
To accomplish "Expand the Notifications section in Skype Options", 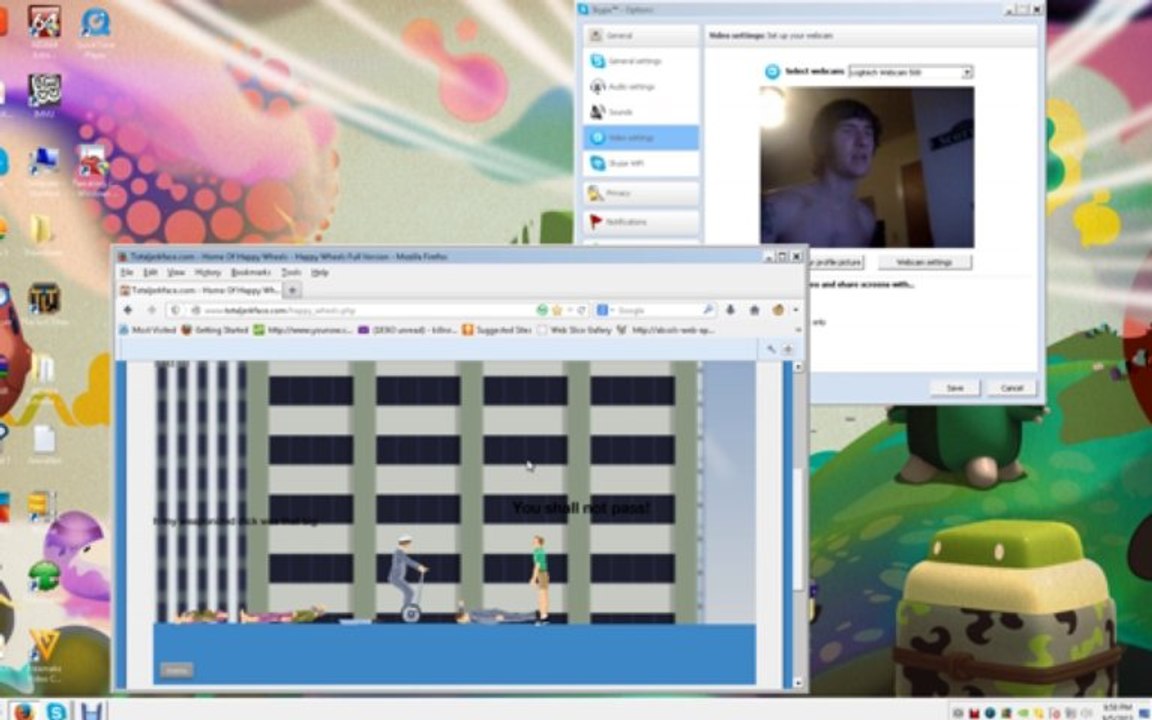I will pos(641,221).
